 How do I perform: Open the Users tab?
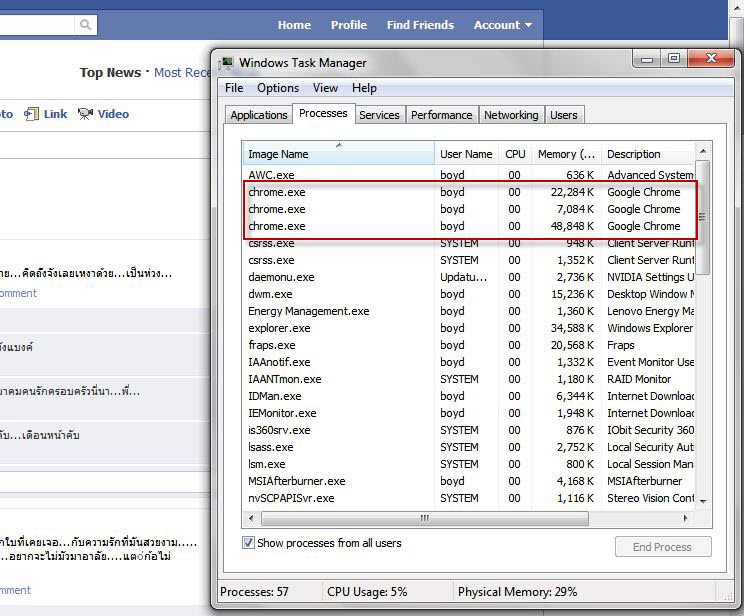coord(564,115)
